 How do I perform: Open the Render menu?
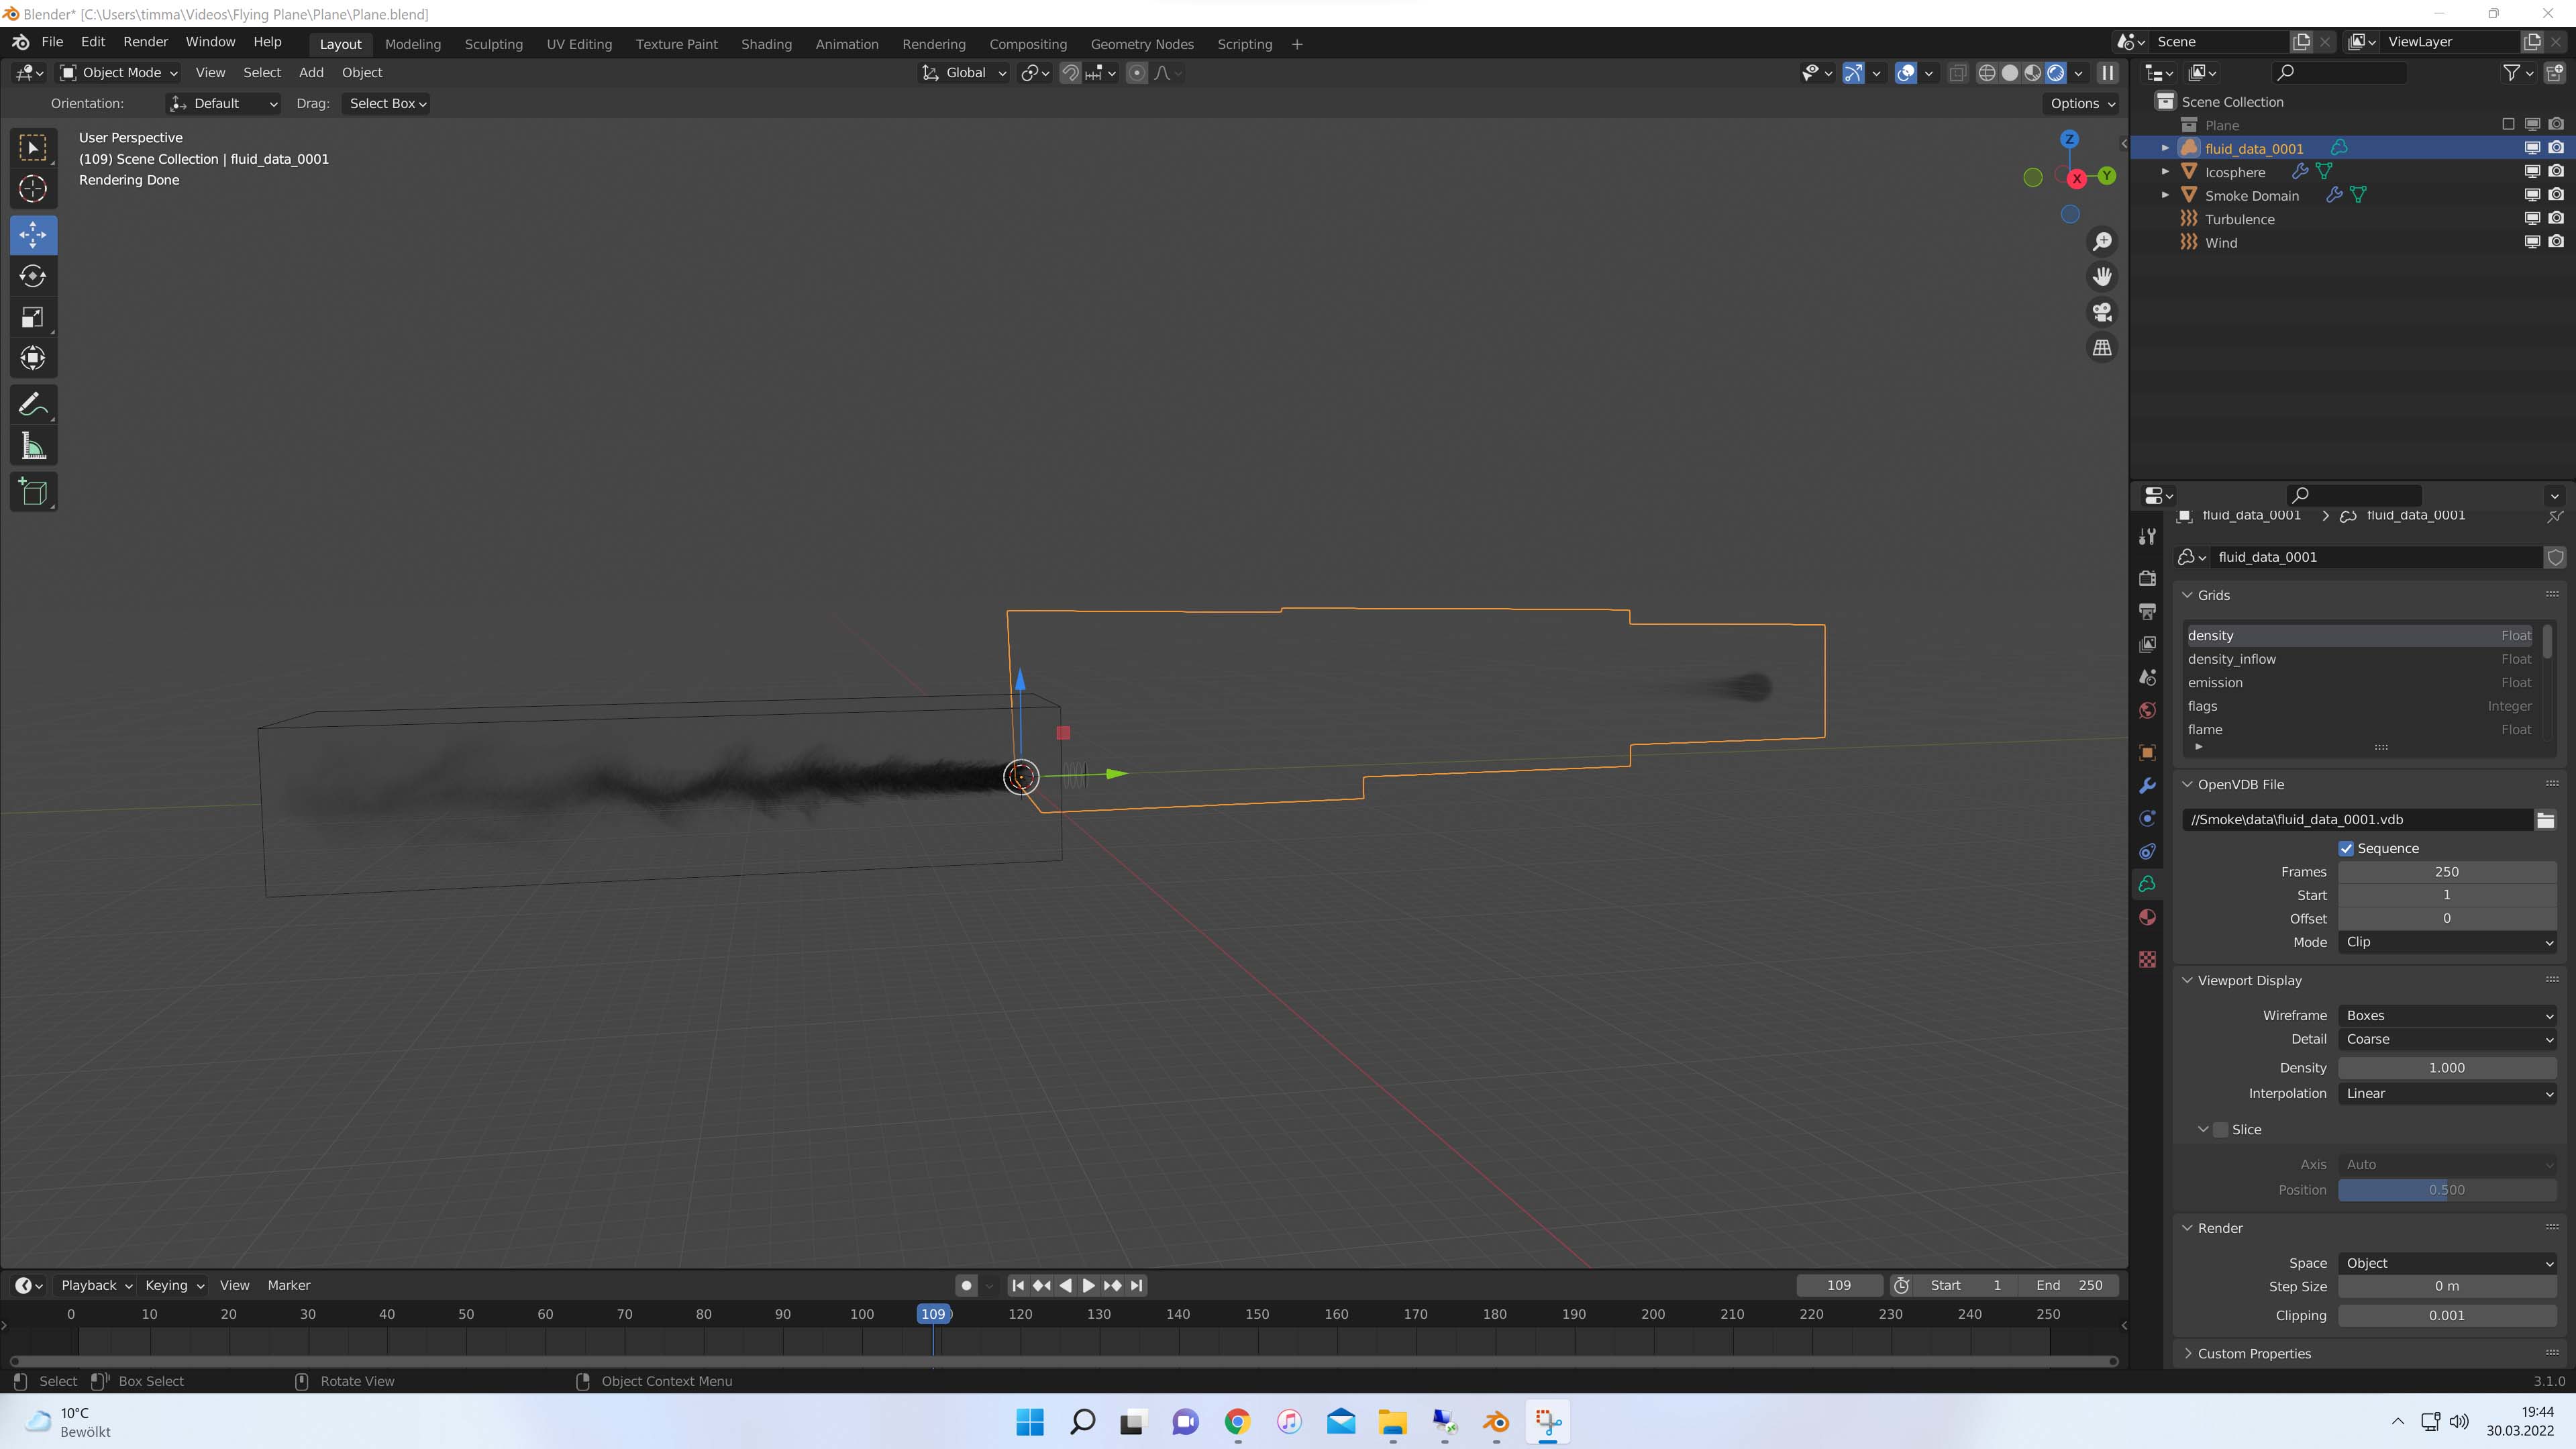pos(145,42)
